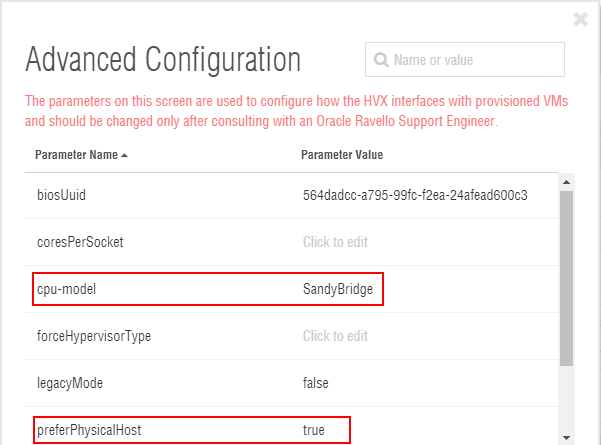This screenshot has width=601, height=445.
Task: Click the scrollbar up arrow
Action: tap(567, 182)
